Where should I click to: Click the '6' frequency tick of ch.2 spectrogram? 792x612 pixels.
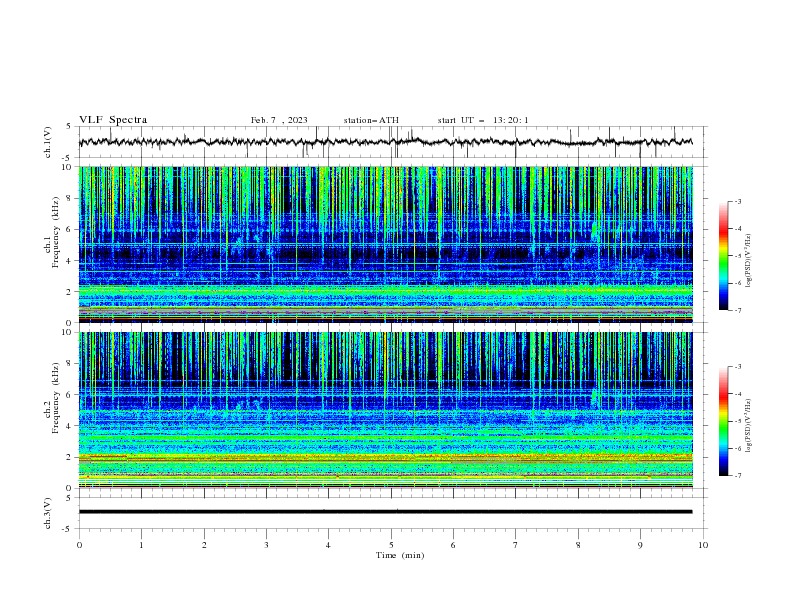pyautogui.click(x=69, y=394)
